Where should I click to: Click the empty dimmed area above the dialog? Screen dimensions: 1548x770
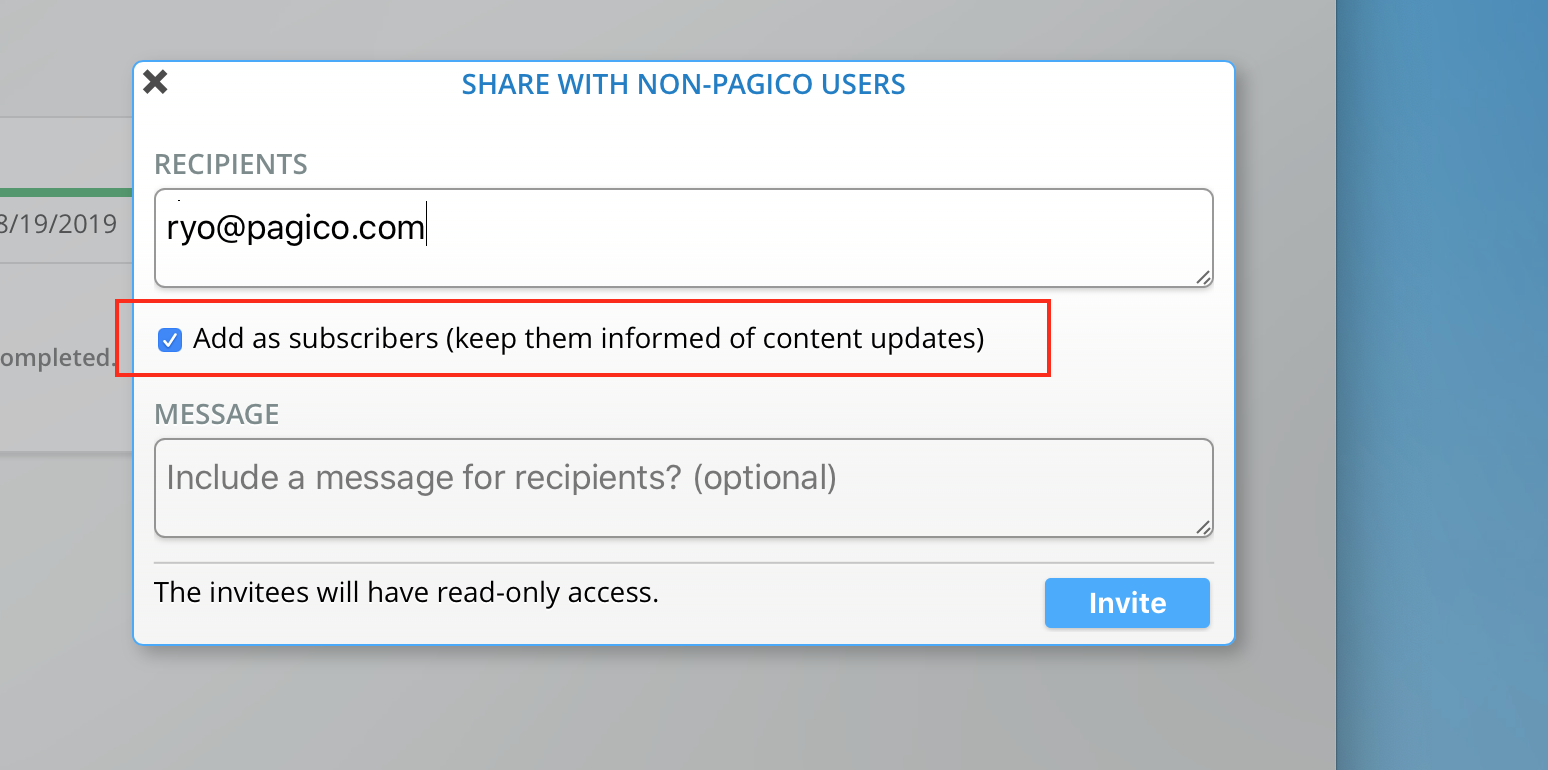coord(680,28)
